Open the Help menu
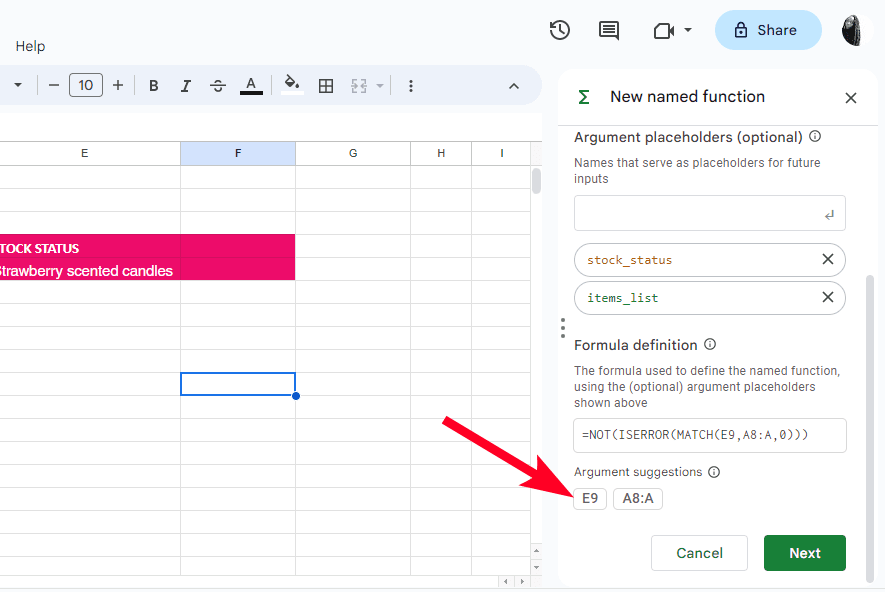Viewport: 885px width, 592px height. click(x=30, y=46)
